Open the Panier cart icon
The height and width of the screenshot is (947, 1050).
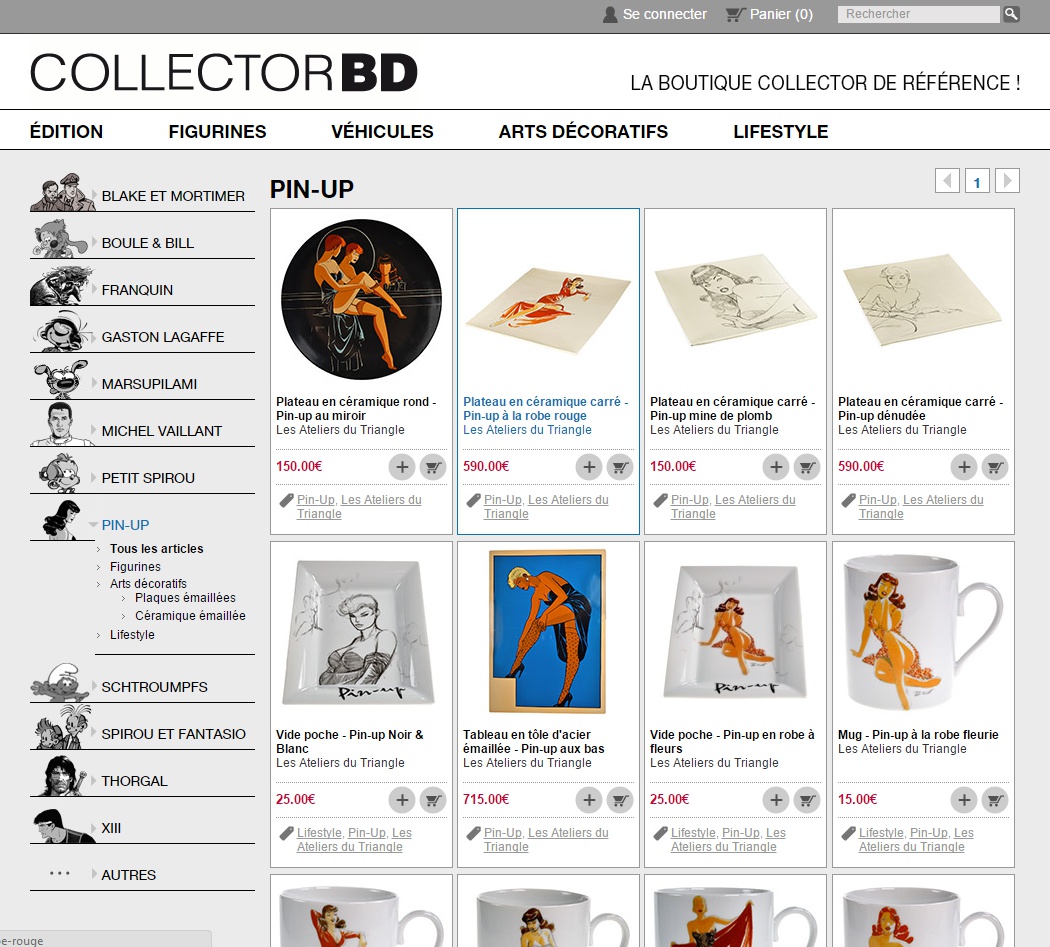(x=736, y=15)
